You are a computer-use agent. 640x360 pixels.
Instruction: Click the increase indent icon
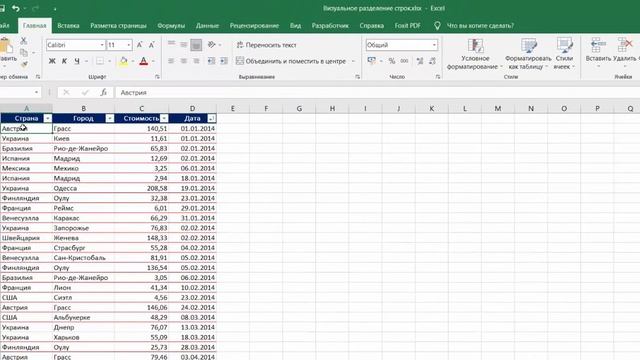(x=224, y=61)
